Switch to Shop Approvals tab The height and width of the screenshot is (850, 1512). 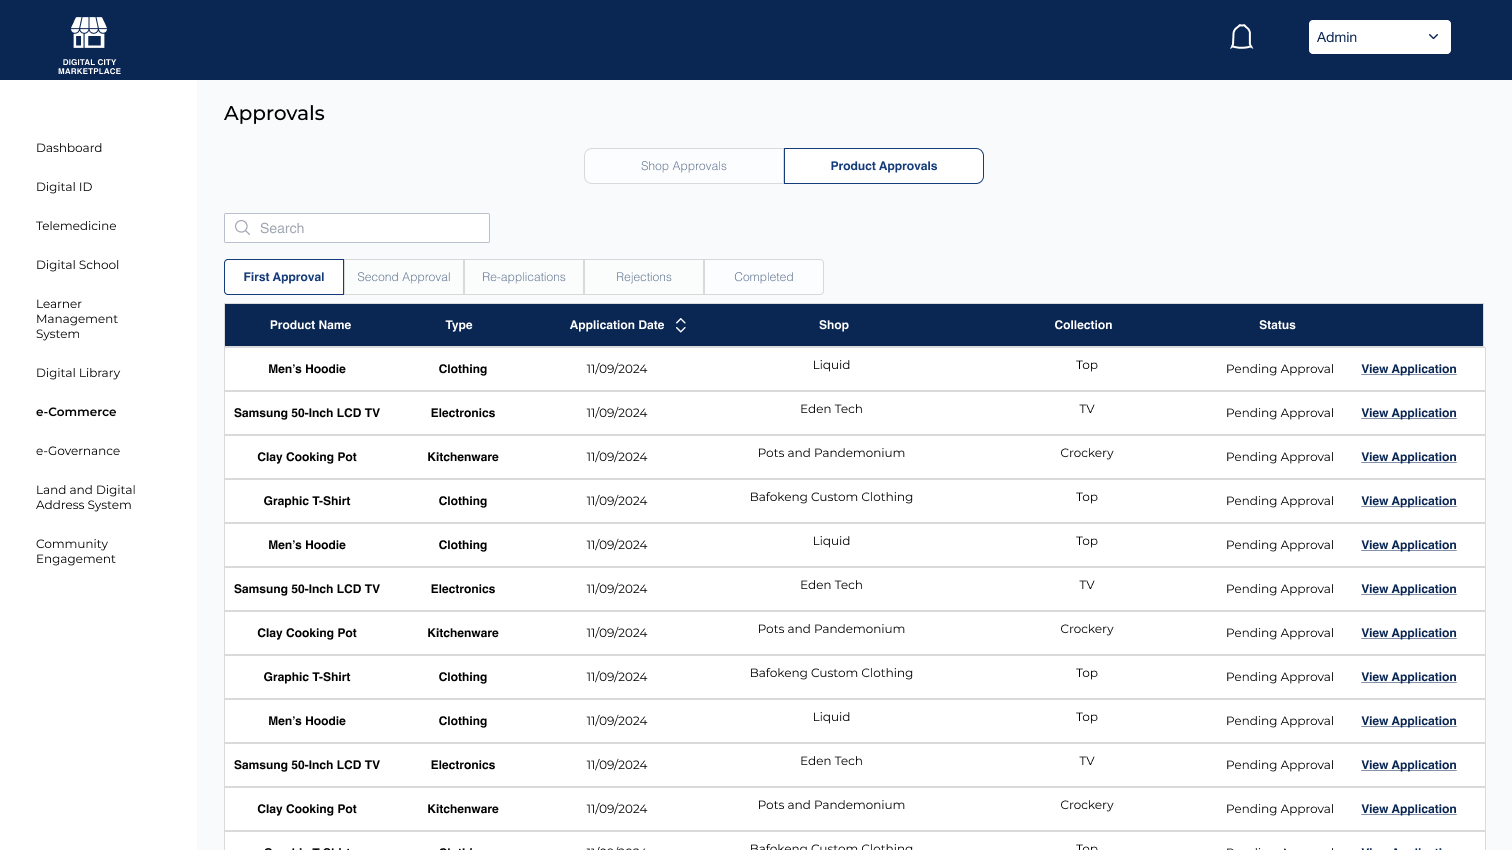point(684,166)
